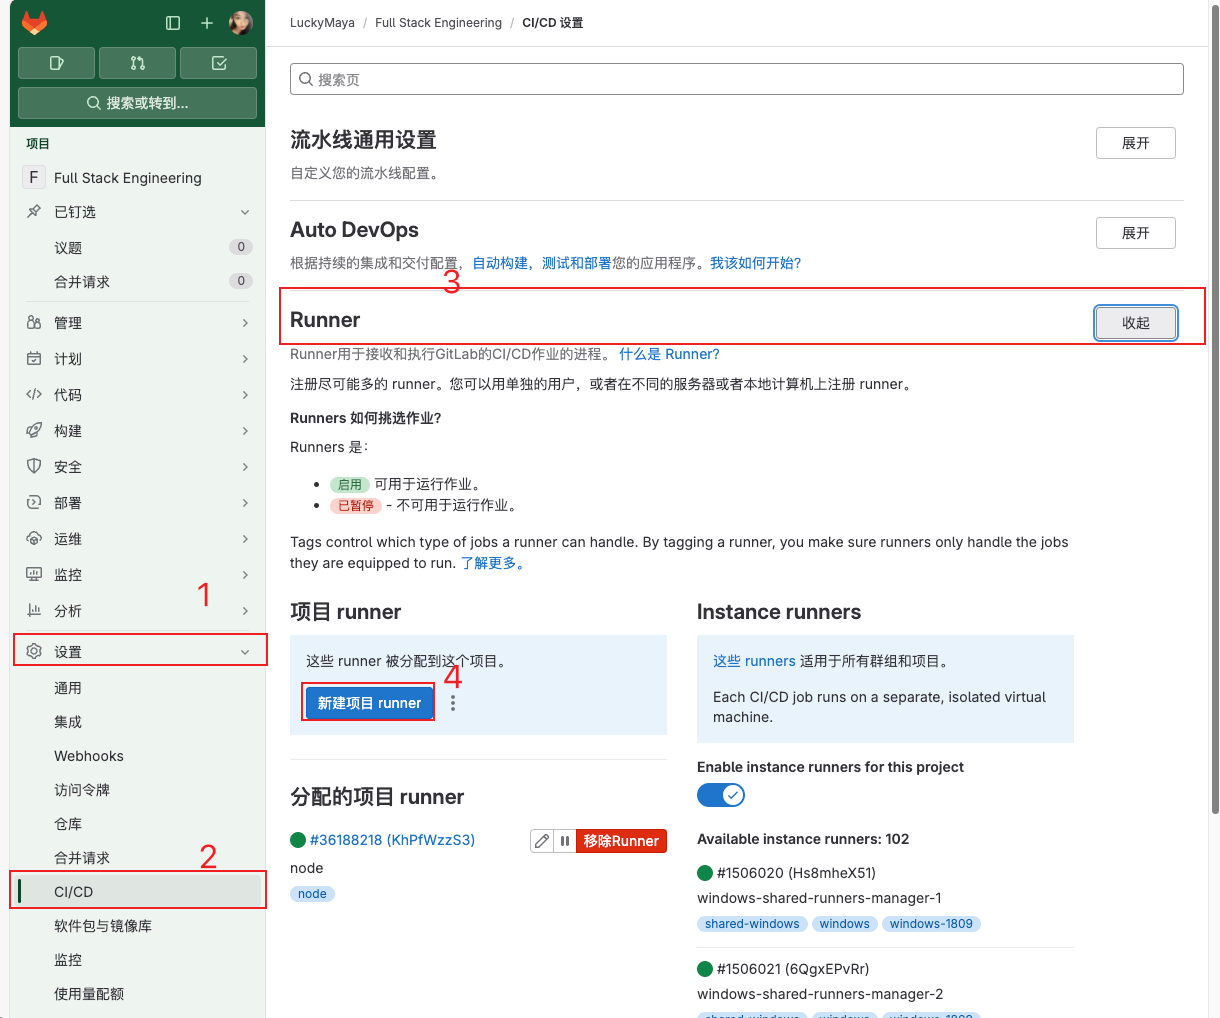Open runner #36188218 (KhPfWzzS3) link
The height and width of the screenshot is (1018, 1220).
(392, 840)
